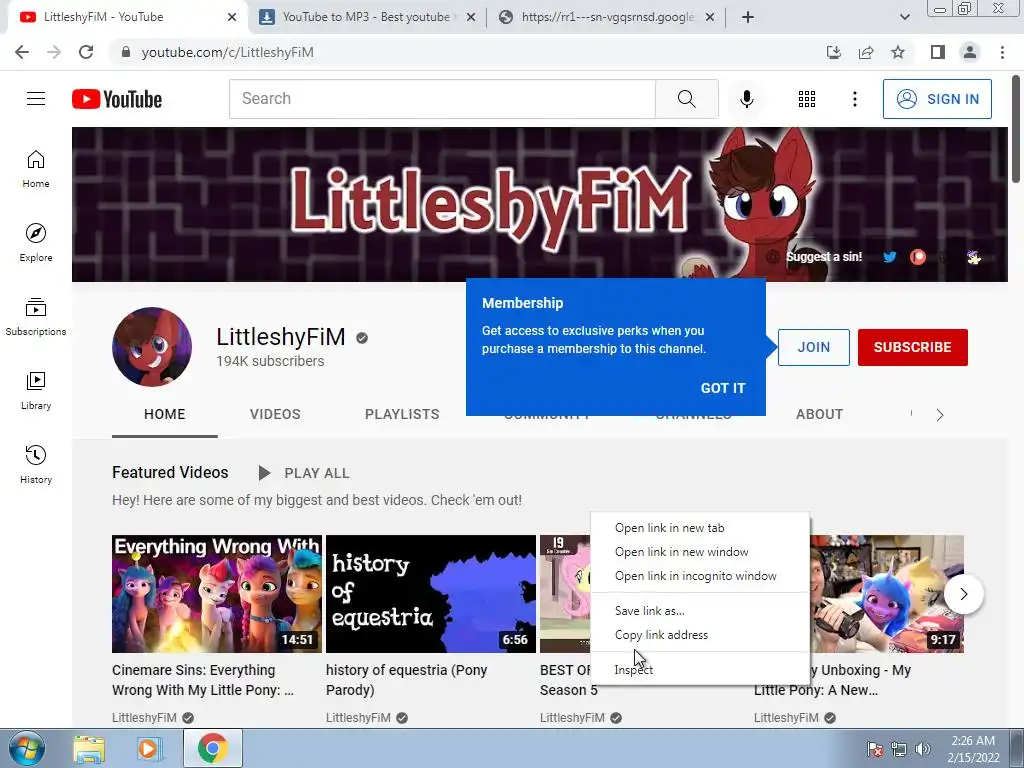
Task: Open YouTube settings three-dot menu
Action: coord(855,99)
